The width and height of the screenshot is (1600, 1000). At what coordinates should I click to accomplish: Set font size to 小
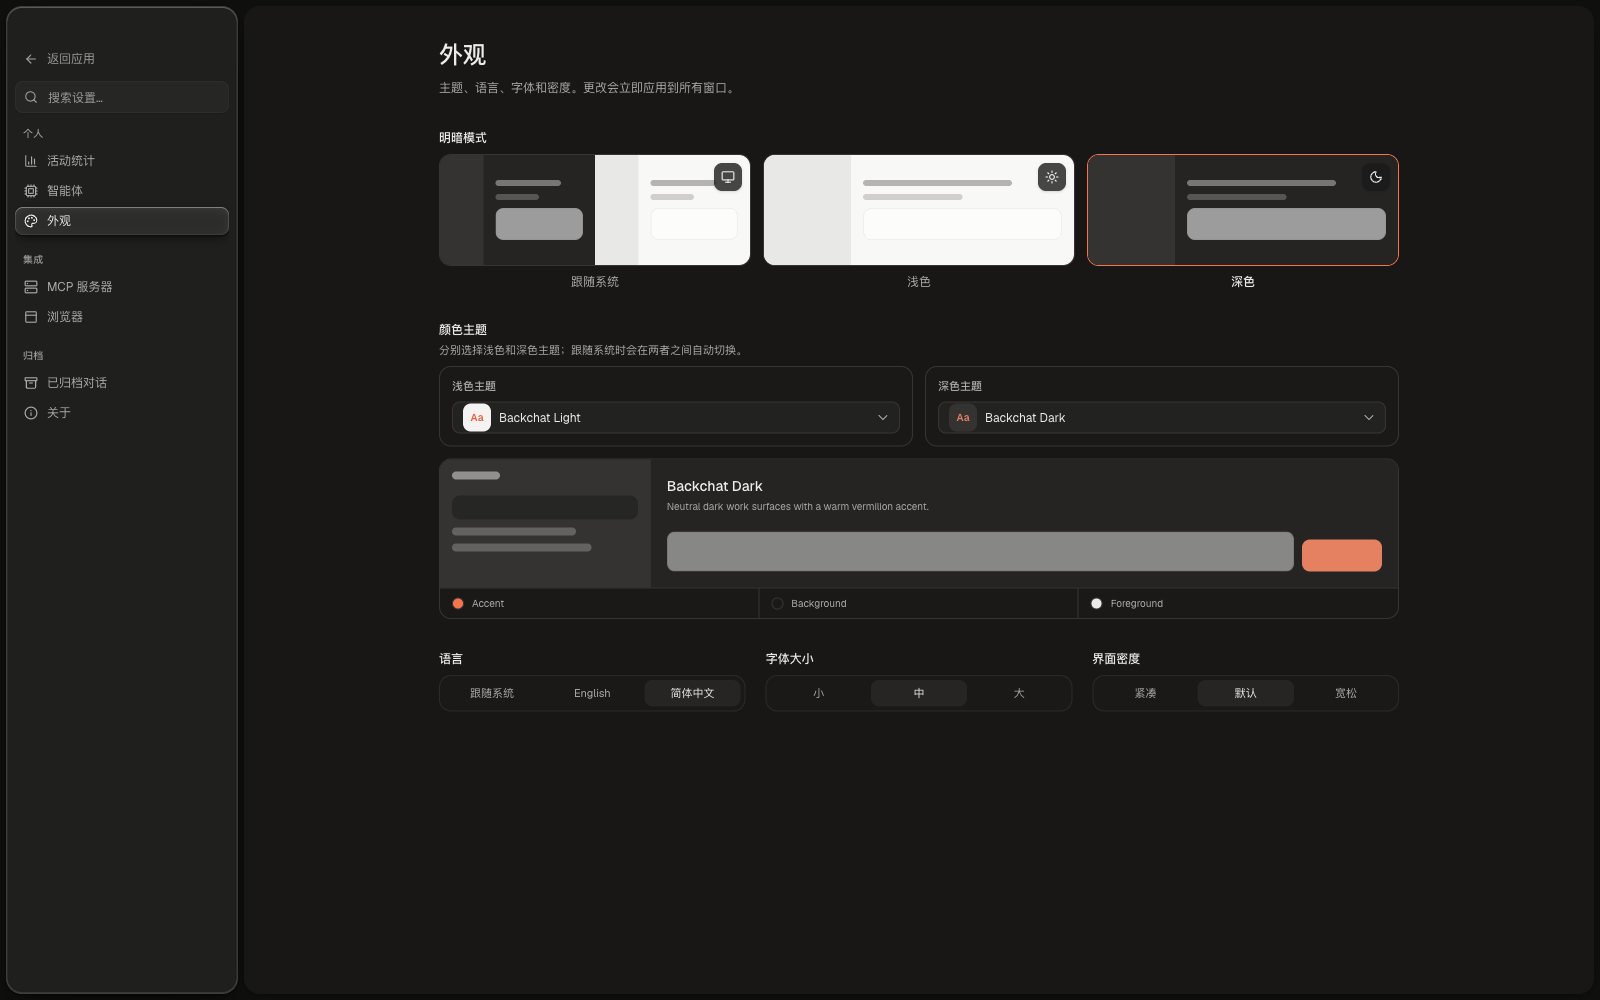(819, 693)
